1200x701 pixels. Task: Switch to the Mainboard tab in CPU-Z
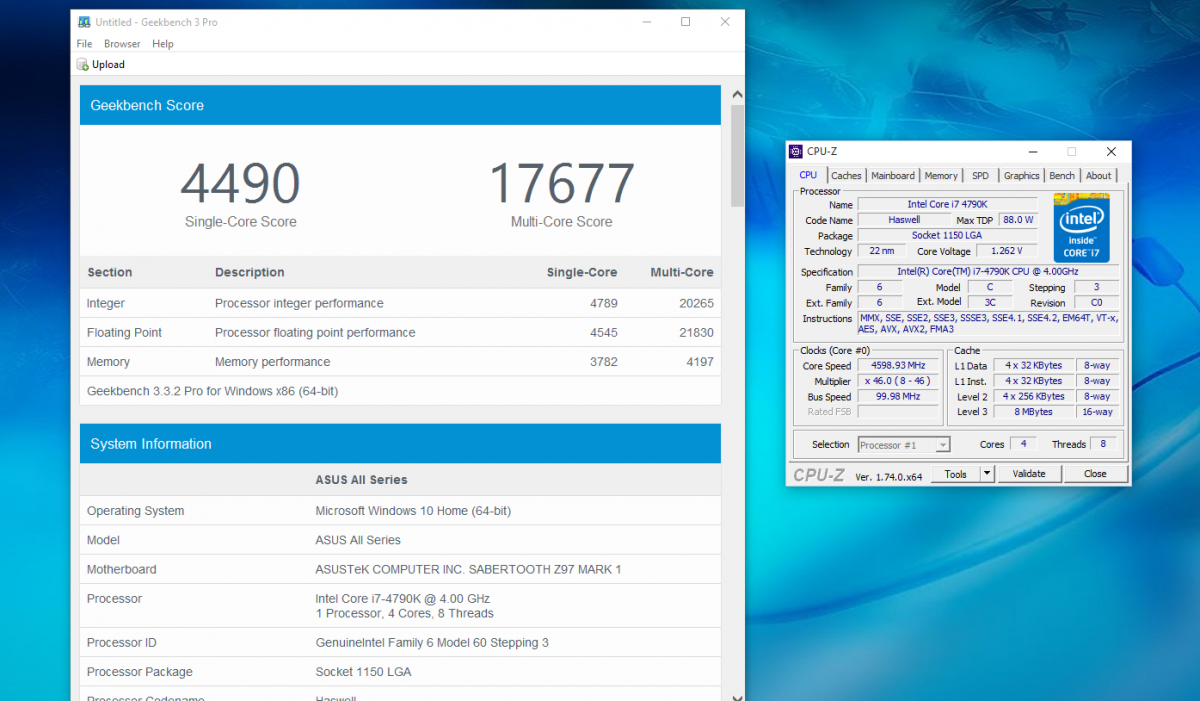tap(893, 176)
